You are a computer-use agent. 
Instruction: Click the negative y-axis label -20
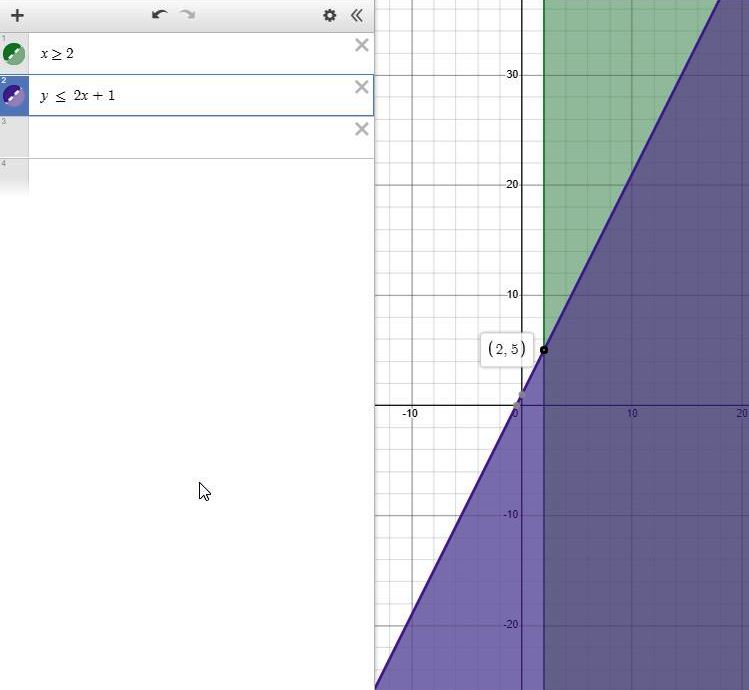511,625
